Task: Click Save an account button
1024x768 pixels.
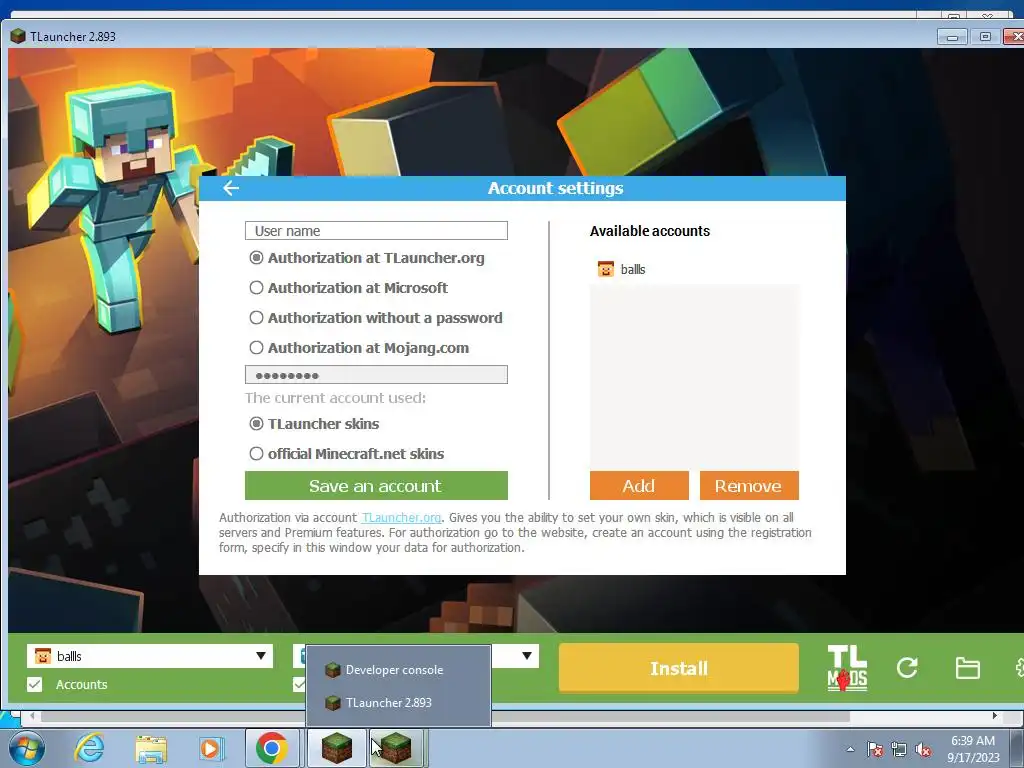Action: [376, 486]
